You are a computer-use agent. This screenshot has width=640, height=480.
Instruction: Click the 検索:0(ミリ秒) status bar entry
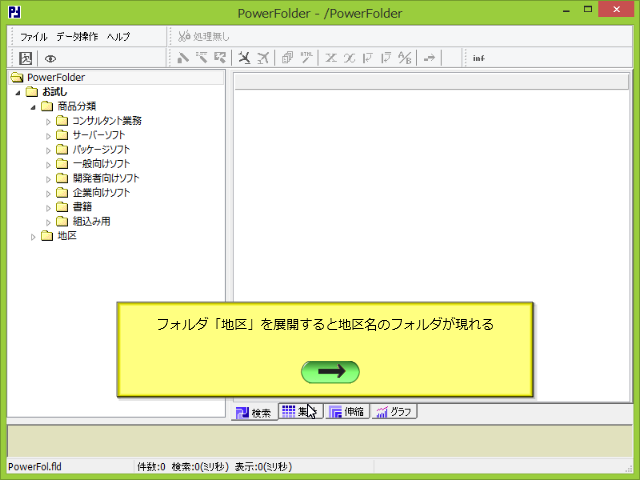pyautogui.click(x=200, y=467)
